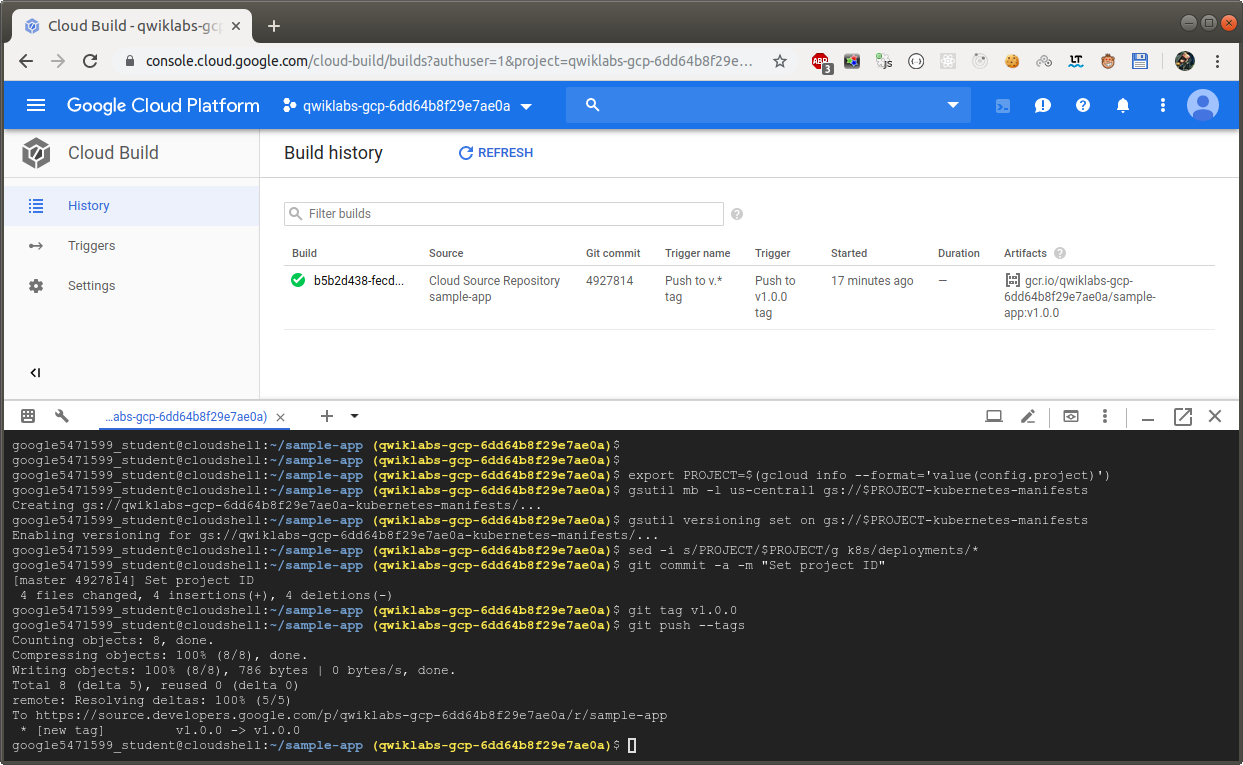
Task: Click the Cloud Shell terminal prompt cursor
Action: pyautogui.click(x=632, y=746)
